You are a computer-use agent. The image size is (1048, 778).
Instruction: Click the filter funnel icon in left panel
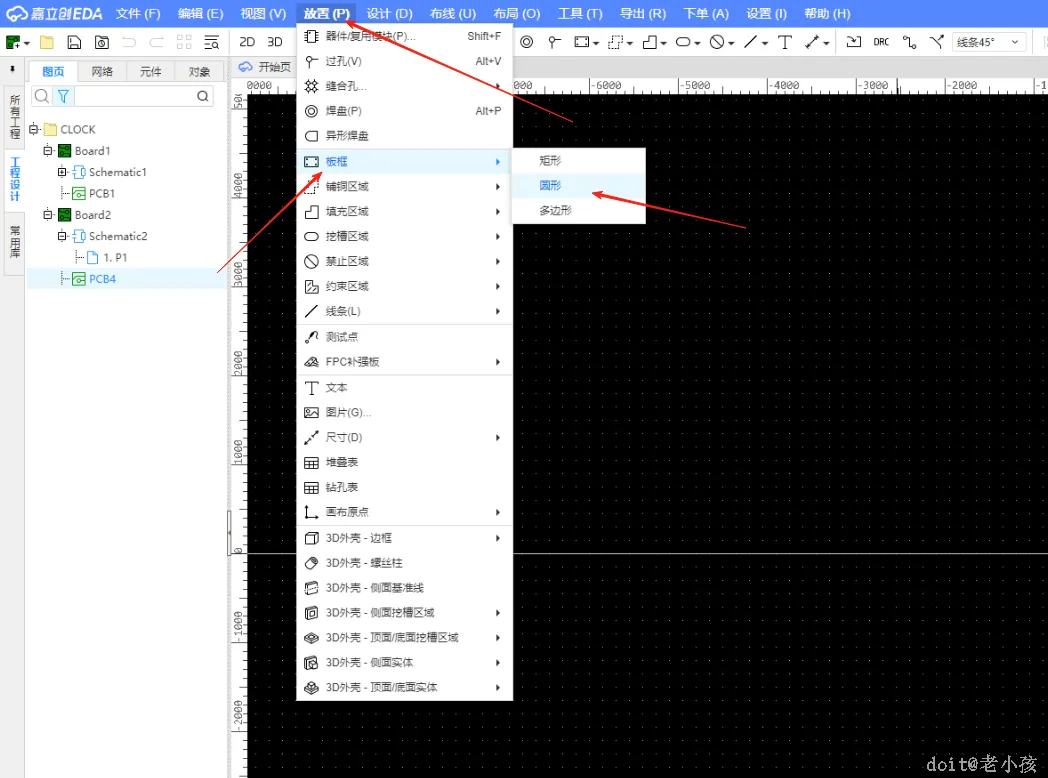click(63, 96)
